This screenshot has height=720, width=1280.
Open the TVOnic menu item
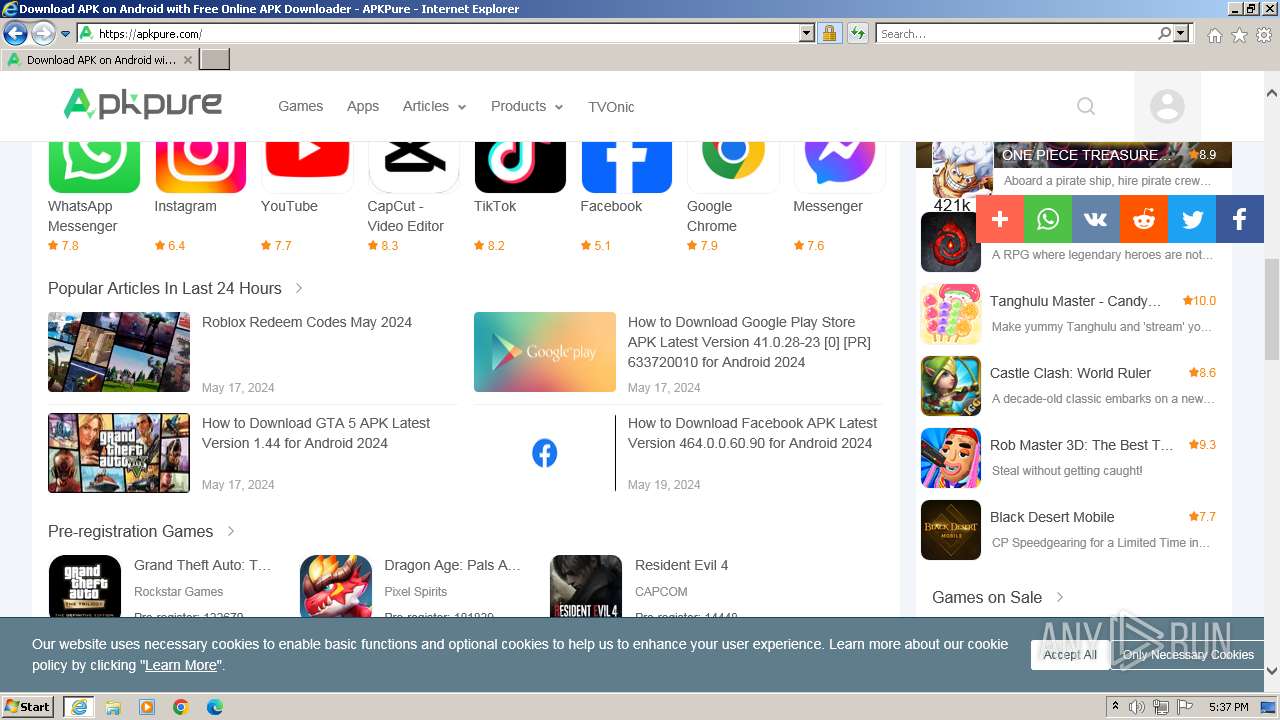tap(611, 107)
